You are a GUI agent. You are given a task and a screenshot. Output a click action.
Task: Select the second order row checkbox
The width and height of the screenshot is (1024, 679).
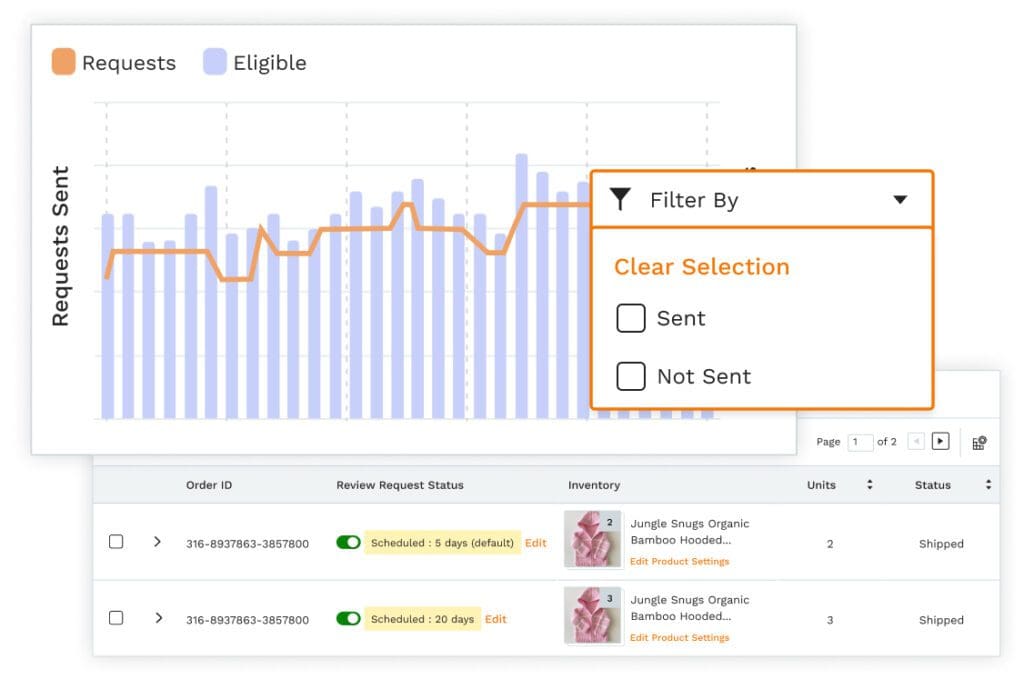pyautogui.click(x=116, y=618)
